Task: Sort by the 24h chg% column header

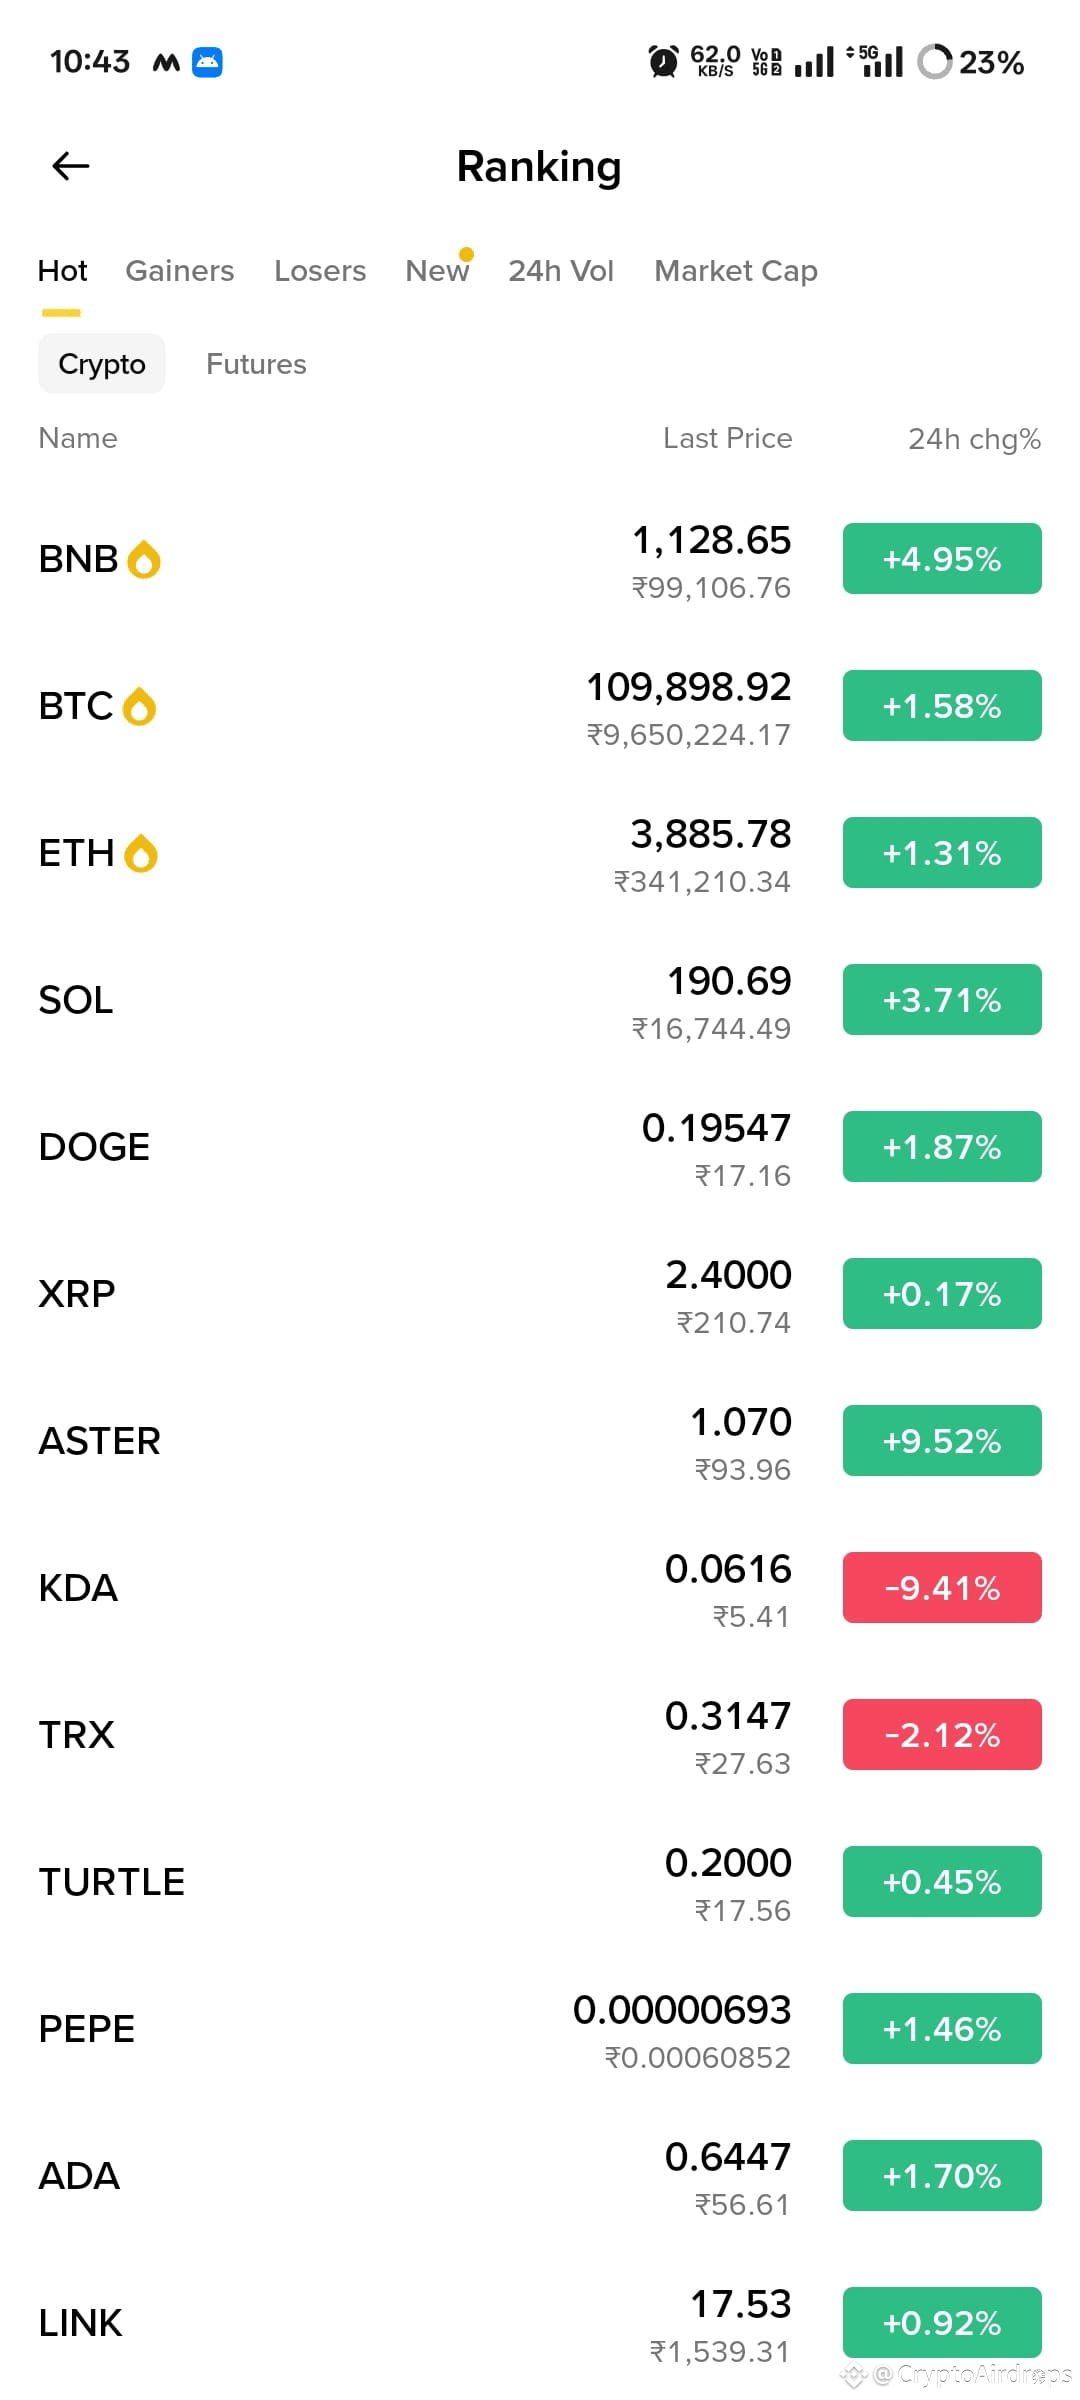Action: (x=974, y=439)
